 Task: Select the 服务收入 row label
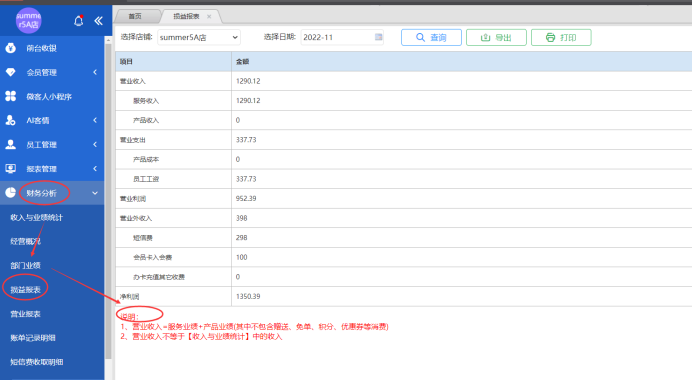[146, 101]
